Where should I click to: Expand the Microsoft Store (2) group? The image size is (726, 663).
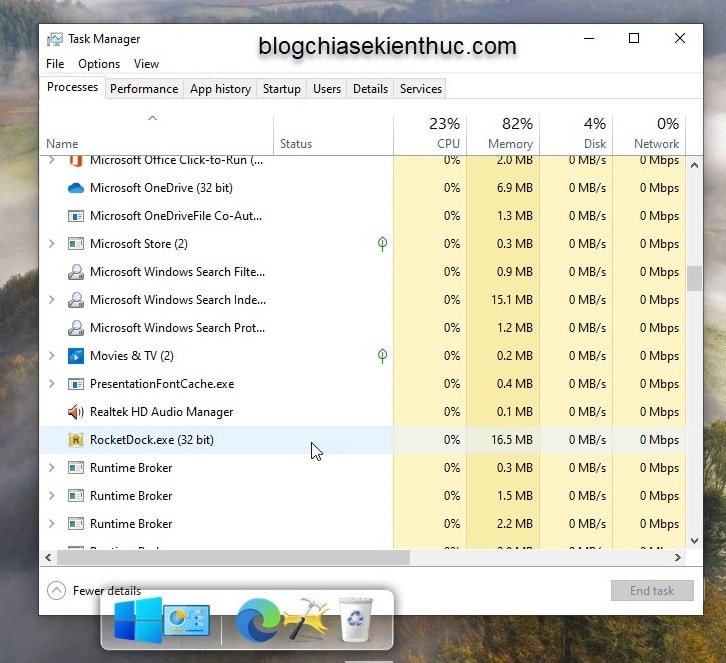pyautogui.click(x=52, y=244)
